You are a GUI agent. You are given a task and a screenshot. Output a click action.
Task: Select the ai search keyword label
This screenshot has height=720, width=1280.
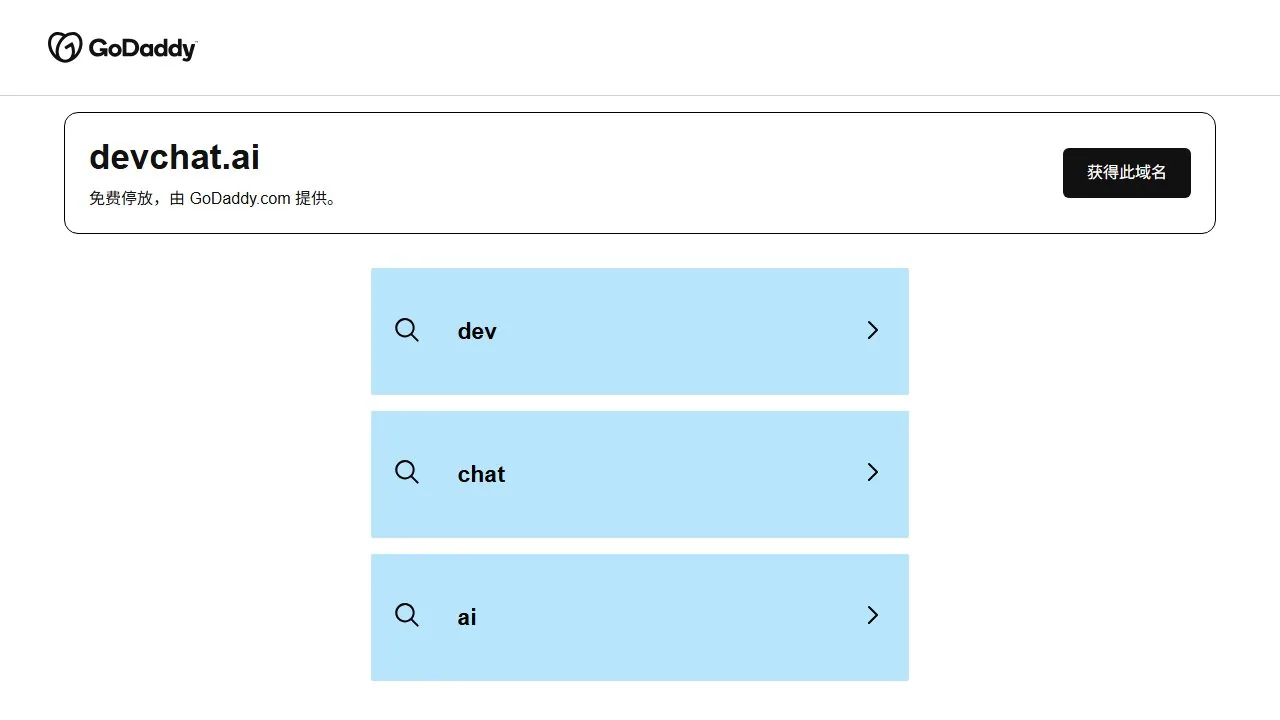[x=467, y=617]
